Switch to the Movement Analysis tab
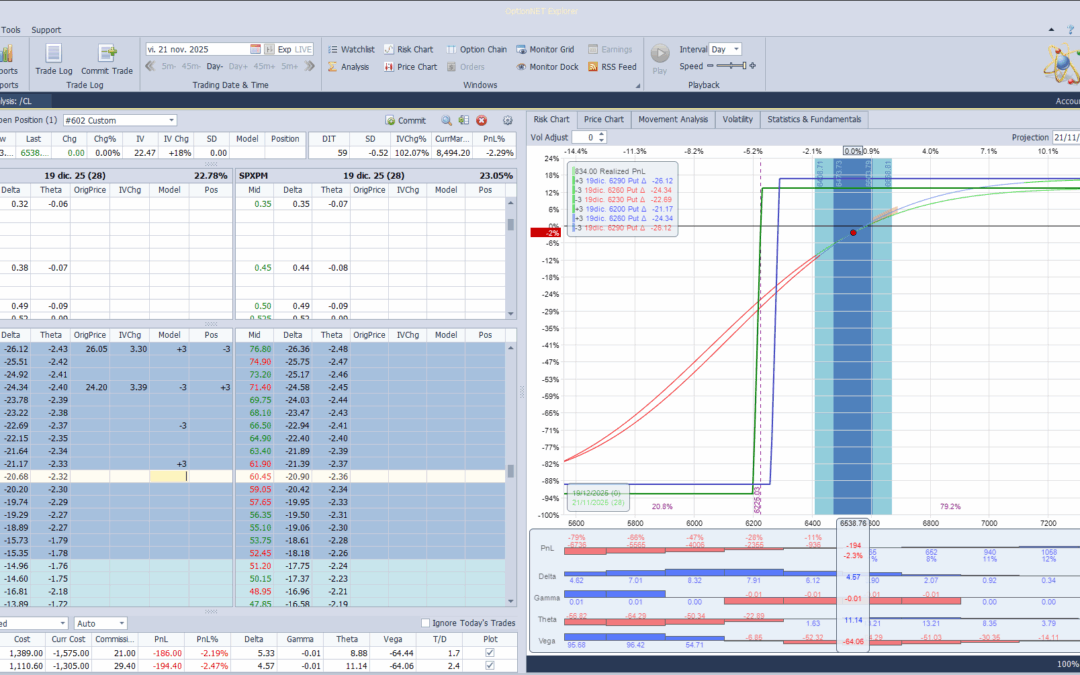The width and height of the screenshot is (1080, 675). (673, 119)
